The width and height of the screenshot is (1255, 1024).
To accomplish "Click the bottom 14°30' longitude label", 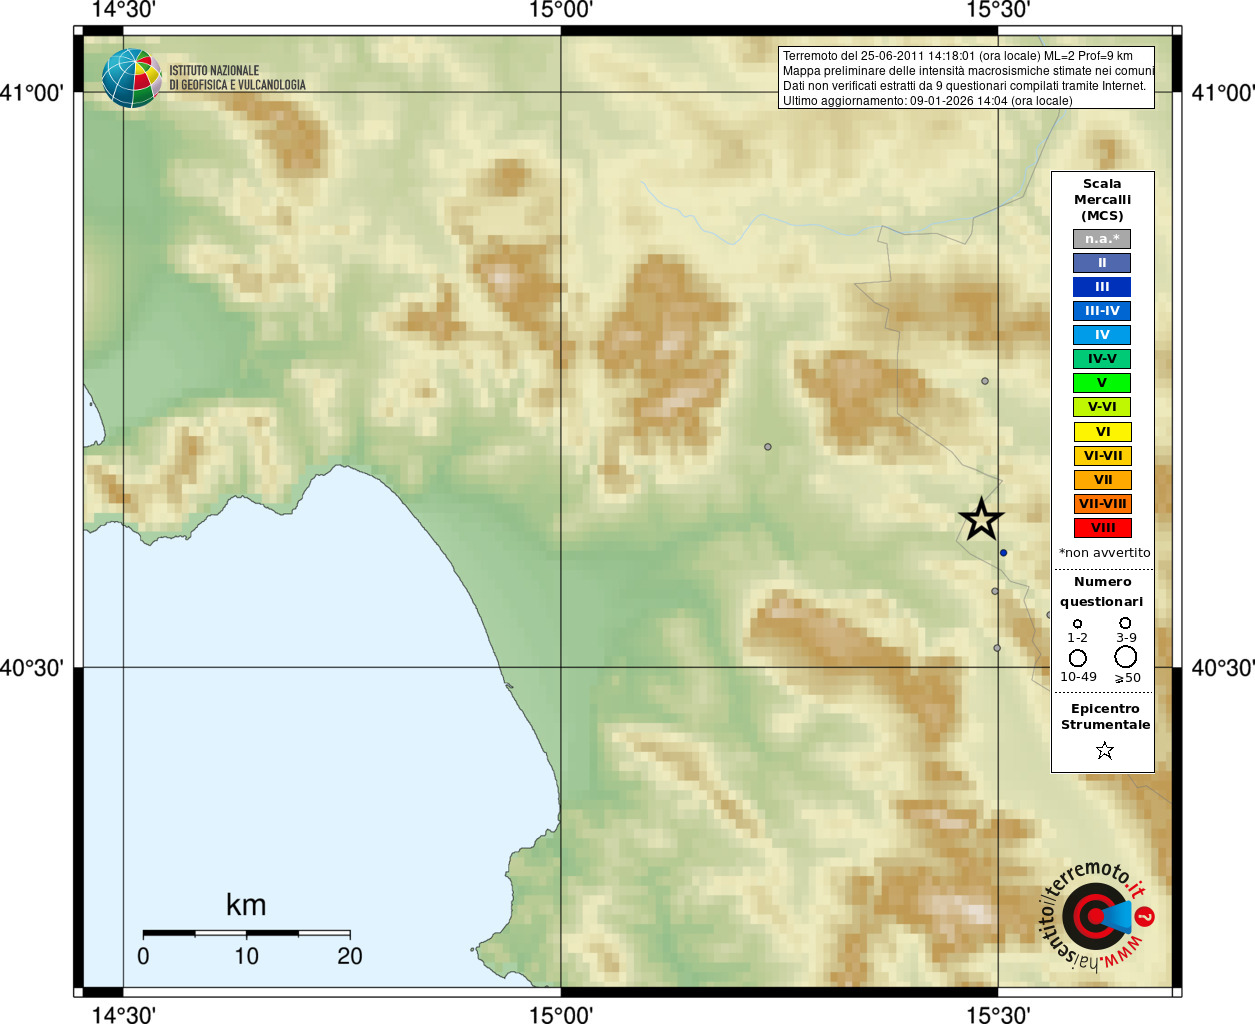I will (x=124, y=1015).
